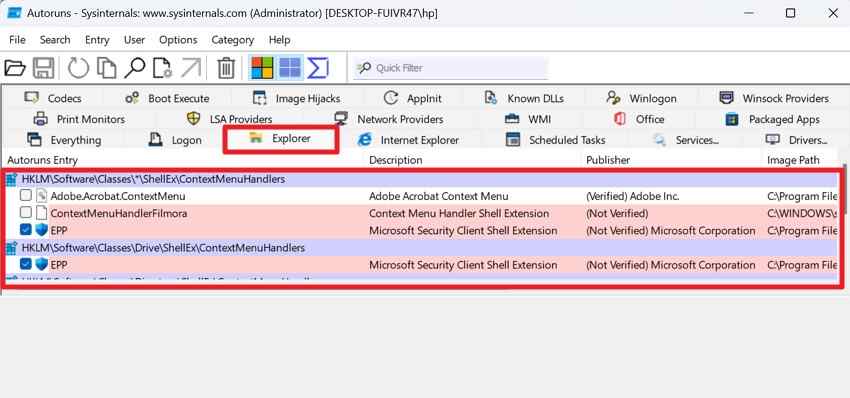Switch to the Image Hijacks tab
850x398 pixels.
pos(297,98)
